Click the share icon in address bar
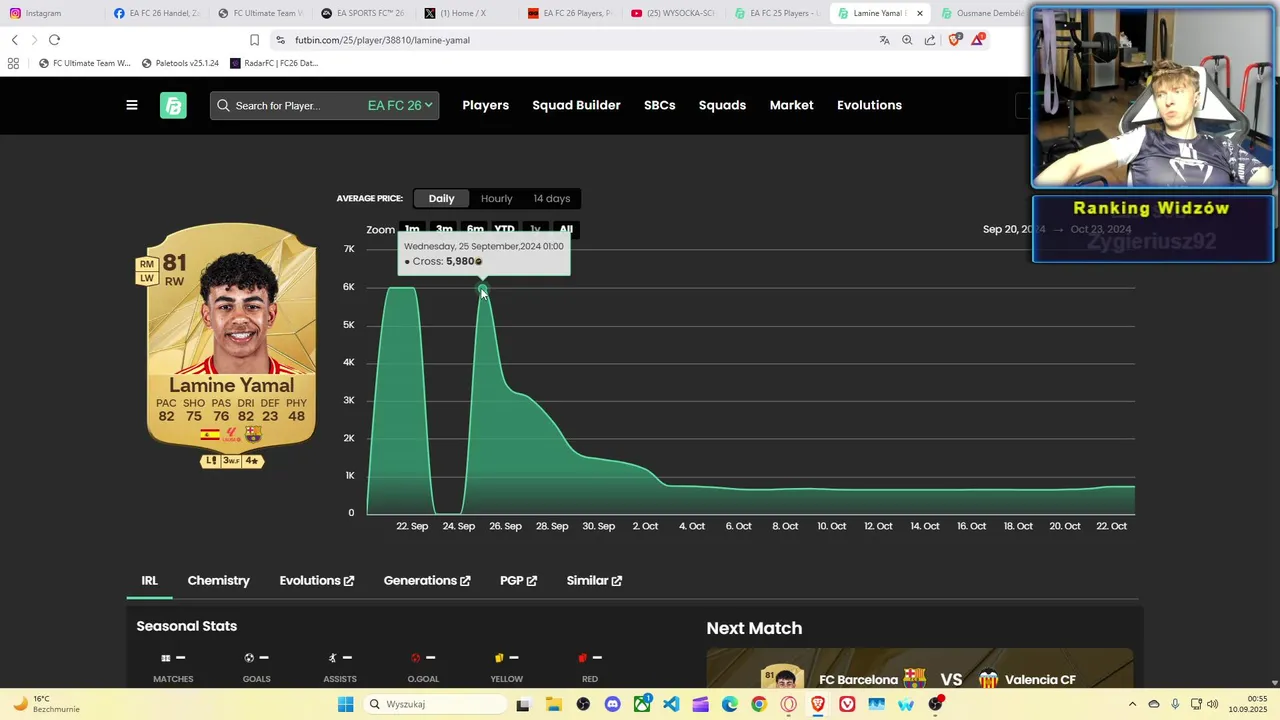 pyautogui.click(x=930, y=40)
